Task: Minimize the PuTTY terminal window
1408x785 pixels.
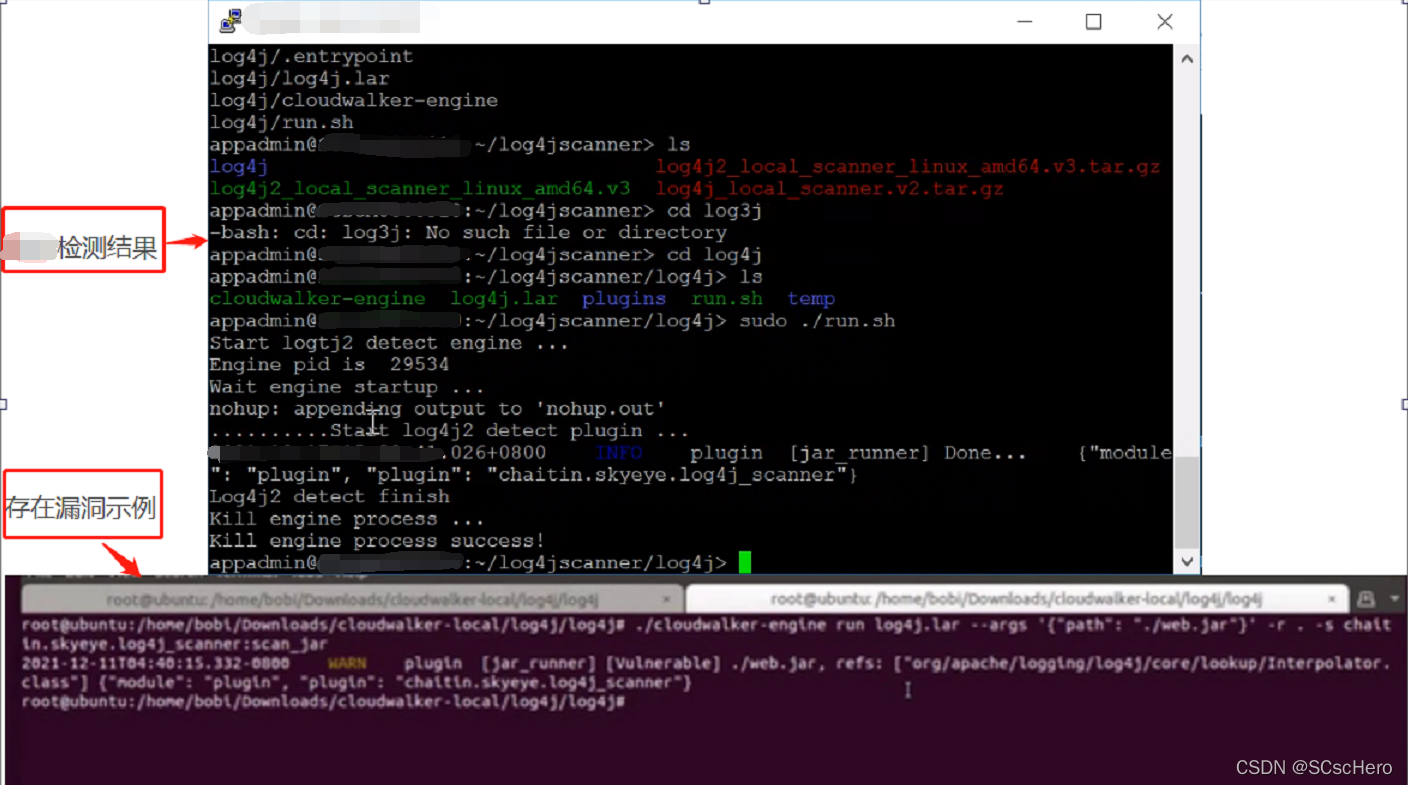Action: tap(1024, 22)
